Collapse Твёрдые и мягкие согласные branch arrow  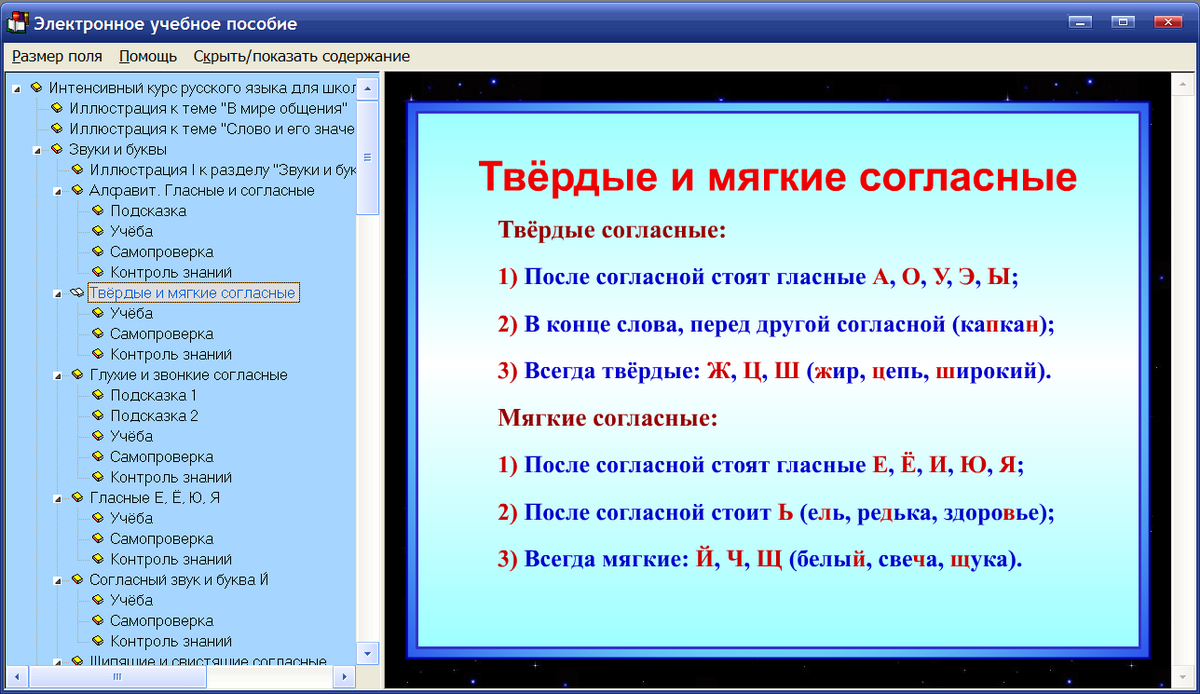pos(58,294)
